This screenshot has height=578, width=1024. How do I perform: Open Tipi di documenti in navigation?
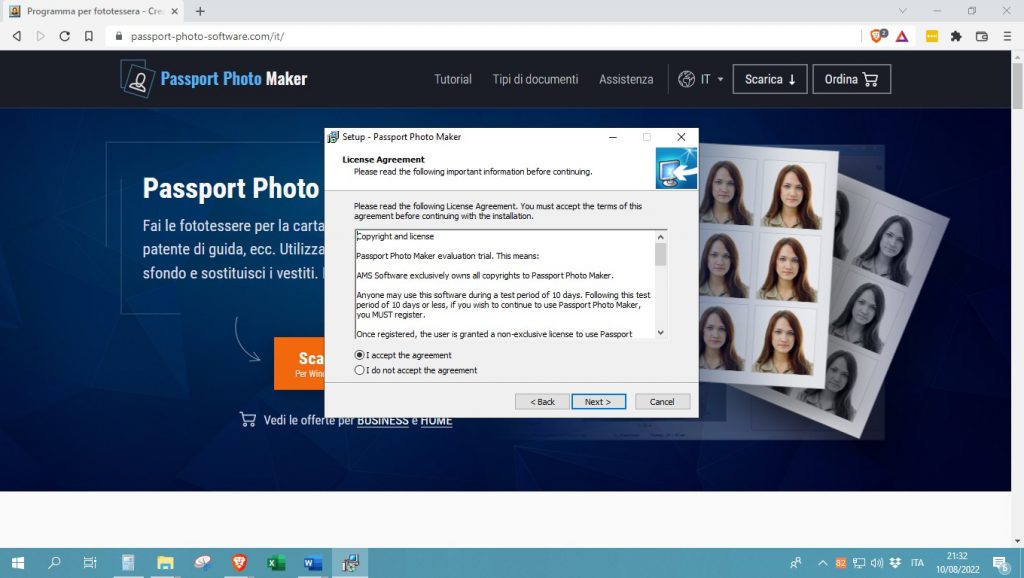tap(535, 79)
